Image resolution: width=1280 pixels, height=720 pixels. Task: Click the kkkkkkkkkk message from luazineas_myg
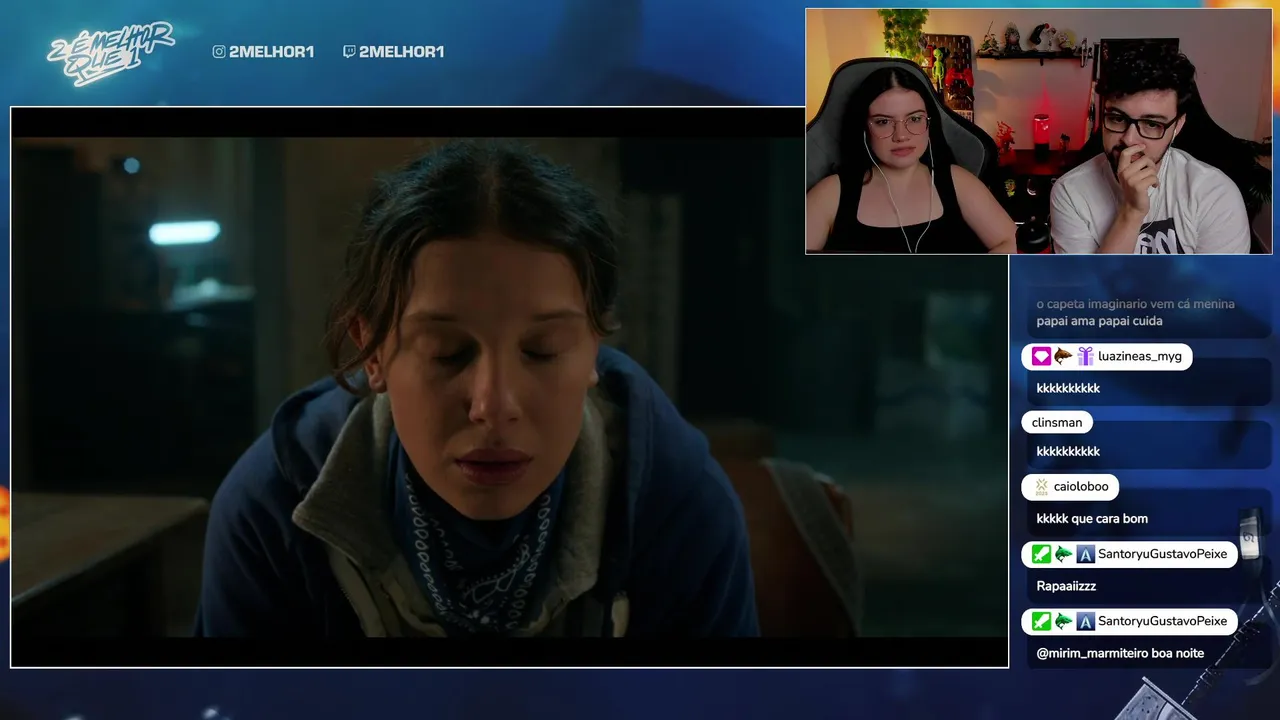(x=1068, y=388)
